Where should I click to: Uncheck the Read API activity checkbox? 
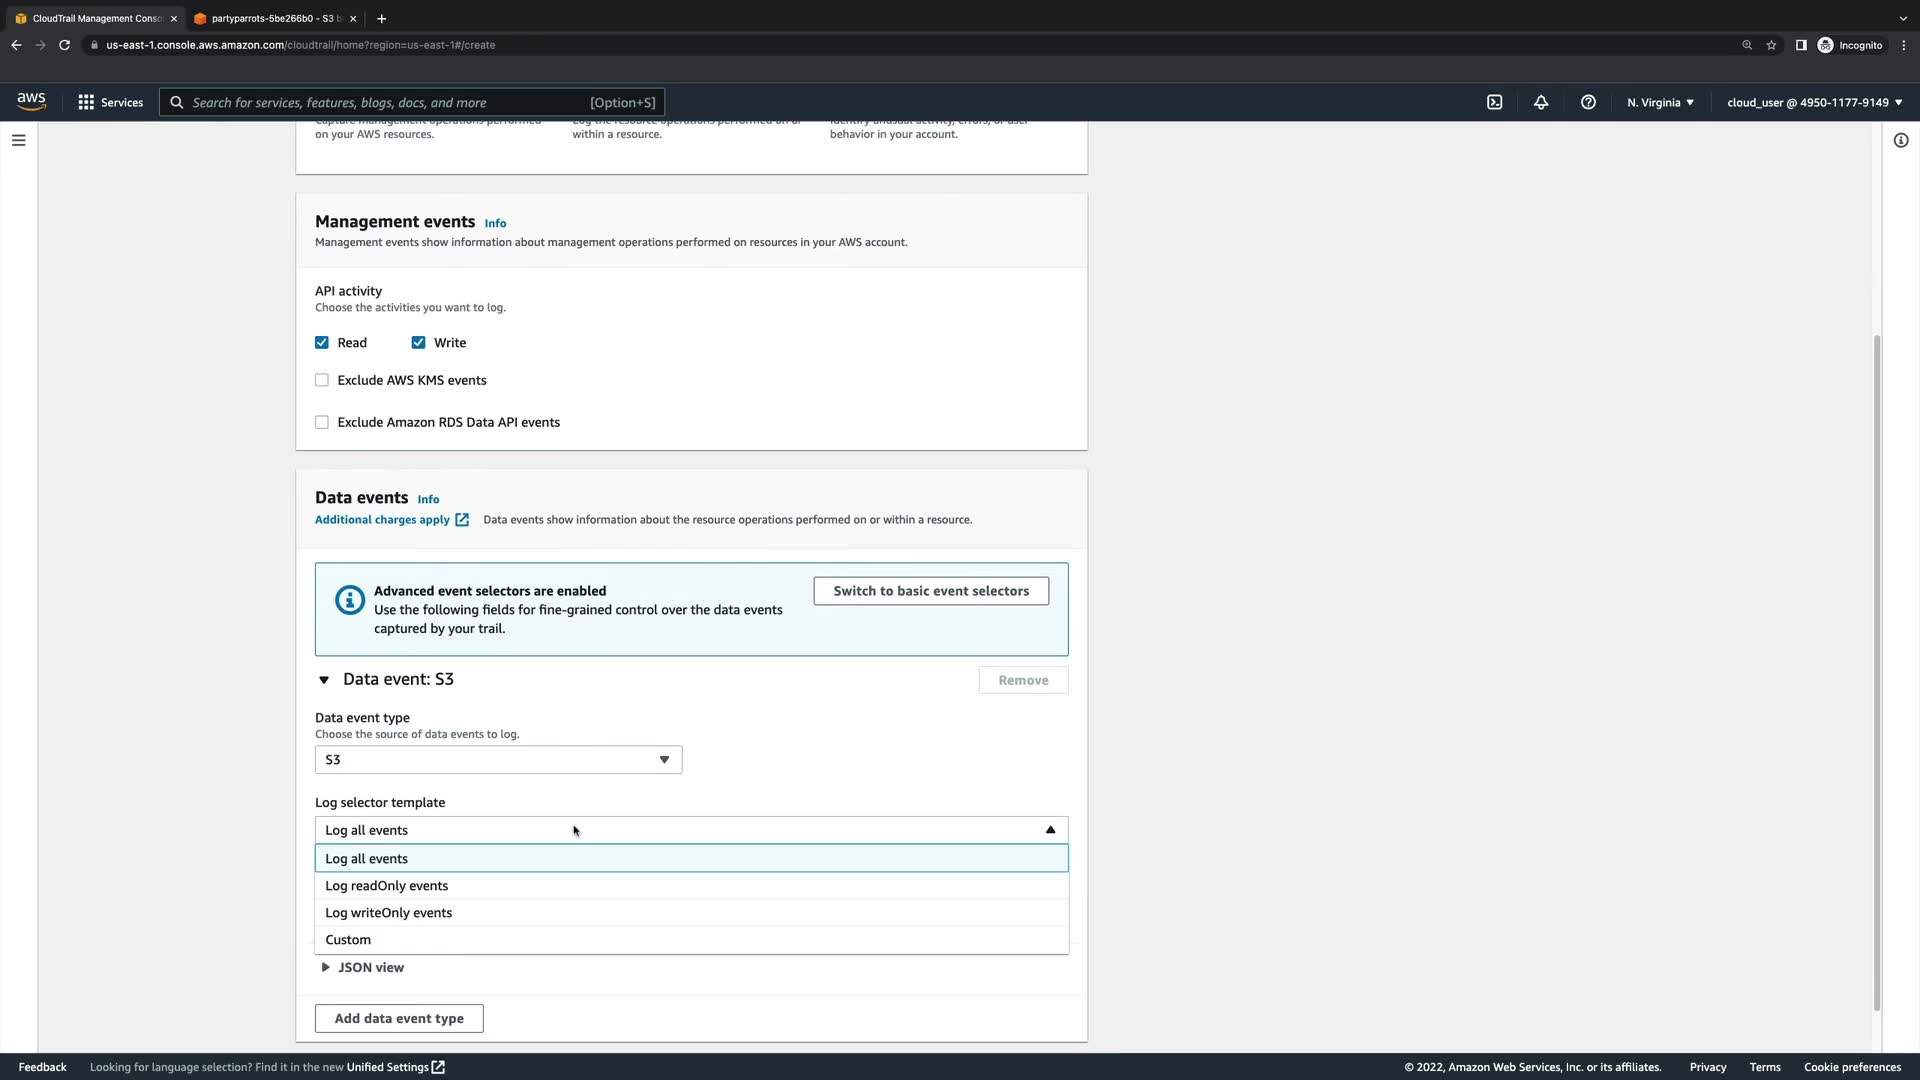[x=322, y=343]
